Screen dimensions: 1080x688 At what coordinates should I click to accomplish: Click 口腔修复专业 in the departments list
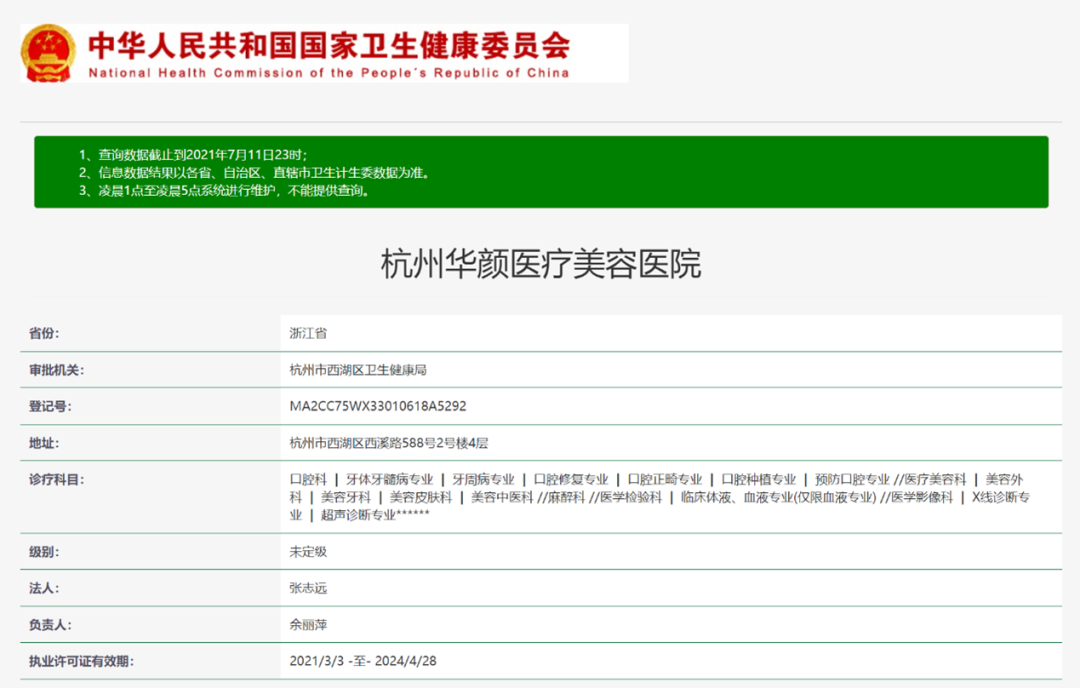click(571, 479)
